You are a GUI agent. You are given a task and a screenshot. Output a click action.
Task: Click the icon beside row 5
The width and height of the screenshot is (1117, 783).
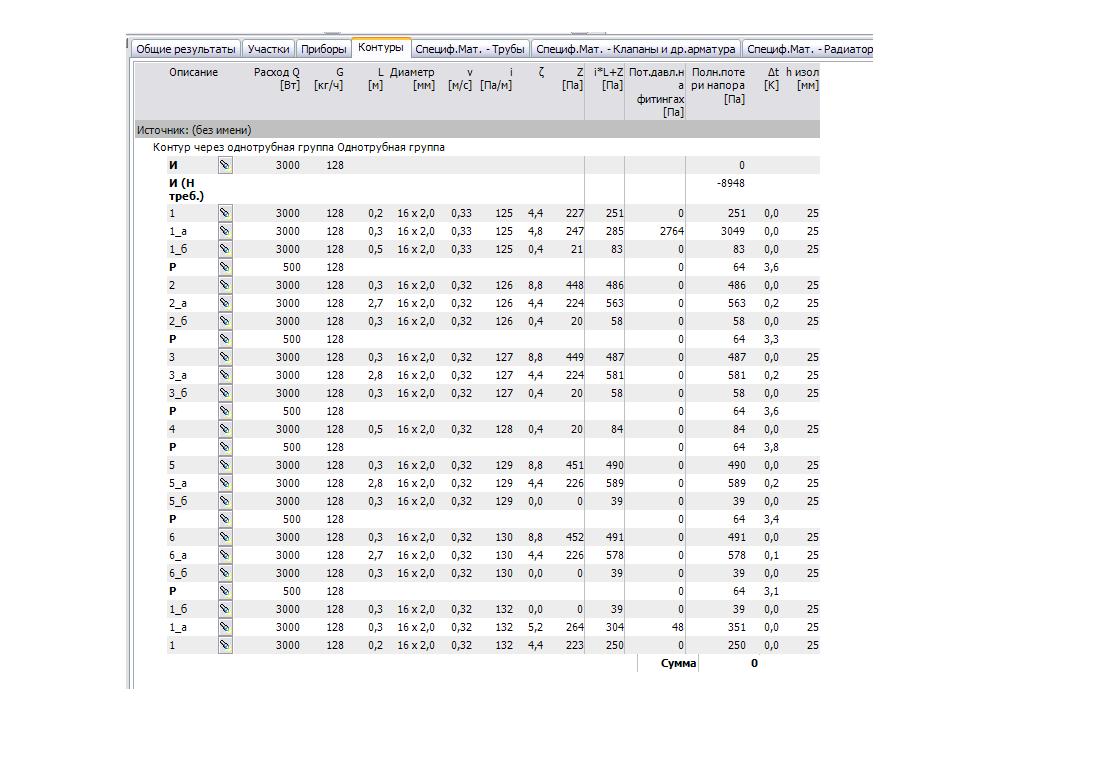[225, 466]
